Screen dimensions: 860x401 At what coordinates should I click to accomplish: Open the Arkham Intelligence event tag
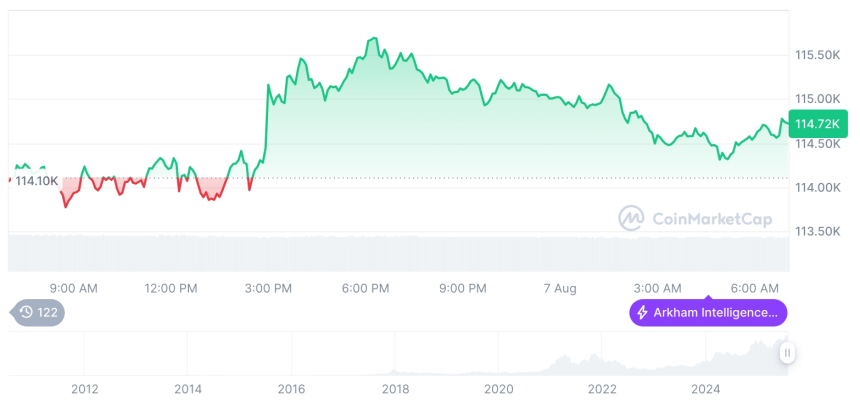[x=708, y=313]
